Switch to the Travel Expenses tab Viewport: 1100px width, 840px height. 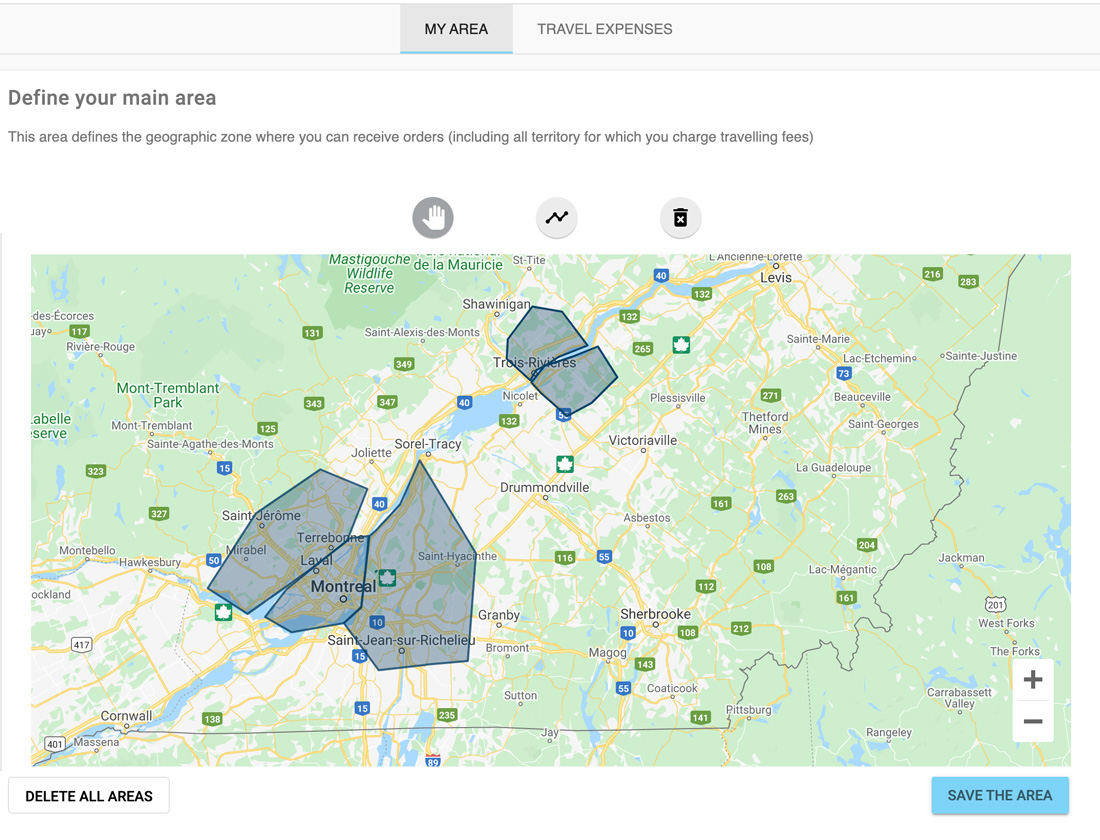(x=604, y=29)
